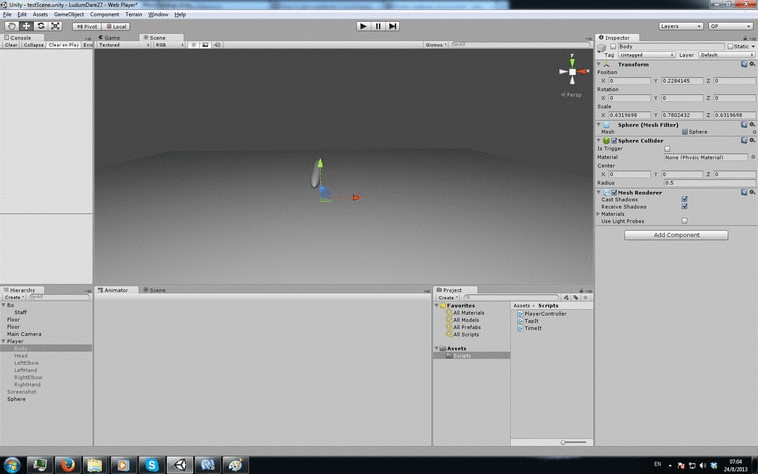Image resolution: width=758 pixels, height=474 pixels.
Task: Toggle Collapse in the Console toolbar
Action: [33, 44]
